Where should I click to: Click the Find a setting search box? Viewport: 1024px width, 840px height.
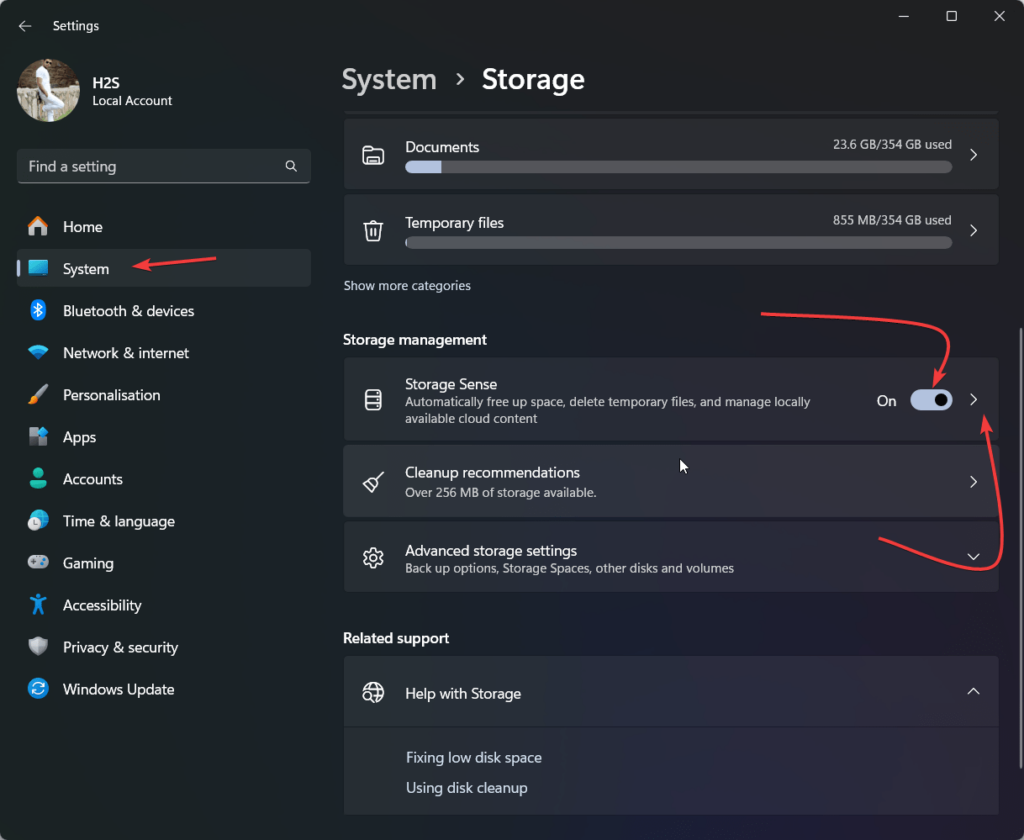(x=163, y=167)
